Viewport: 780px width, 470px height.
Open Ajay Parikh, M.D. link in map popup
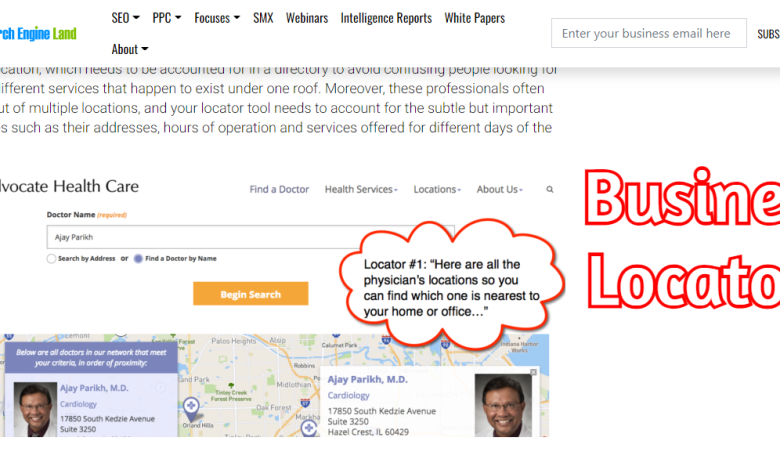click(x=368, y=379)
